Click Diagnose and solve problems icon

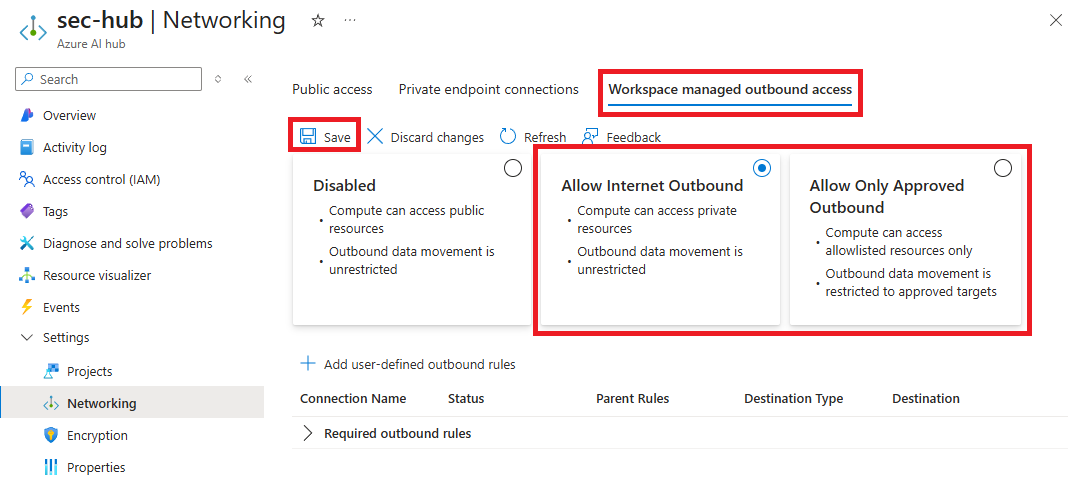(27, 243)
